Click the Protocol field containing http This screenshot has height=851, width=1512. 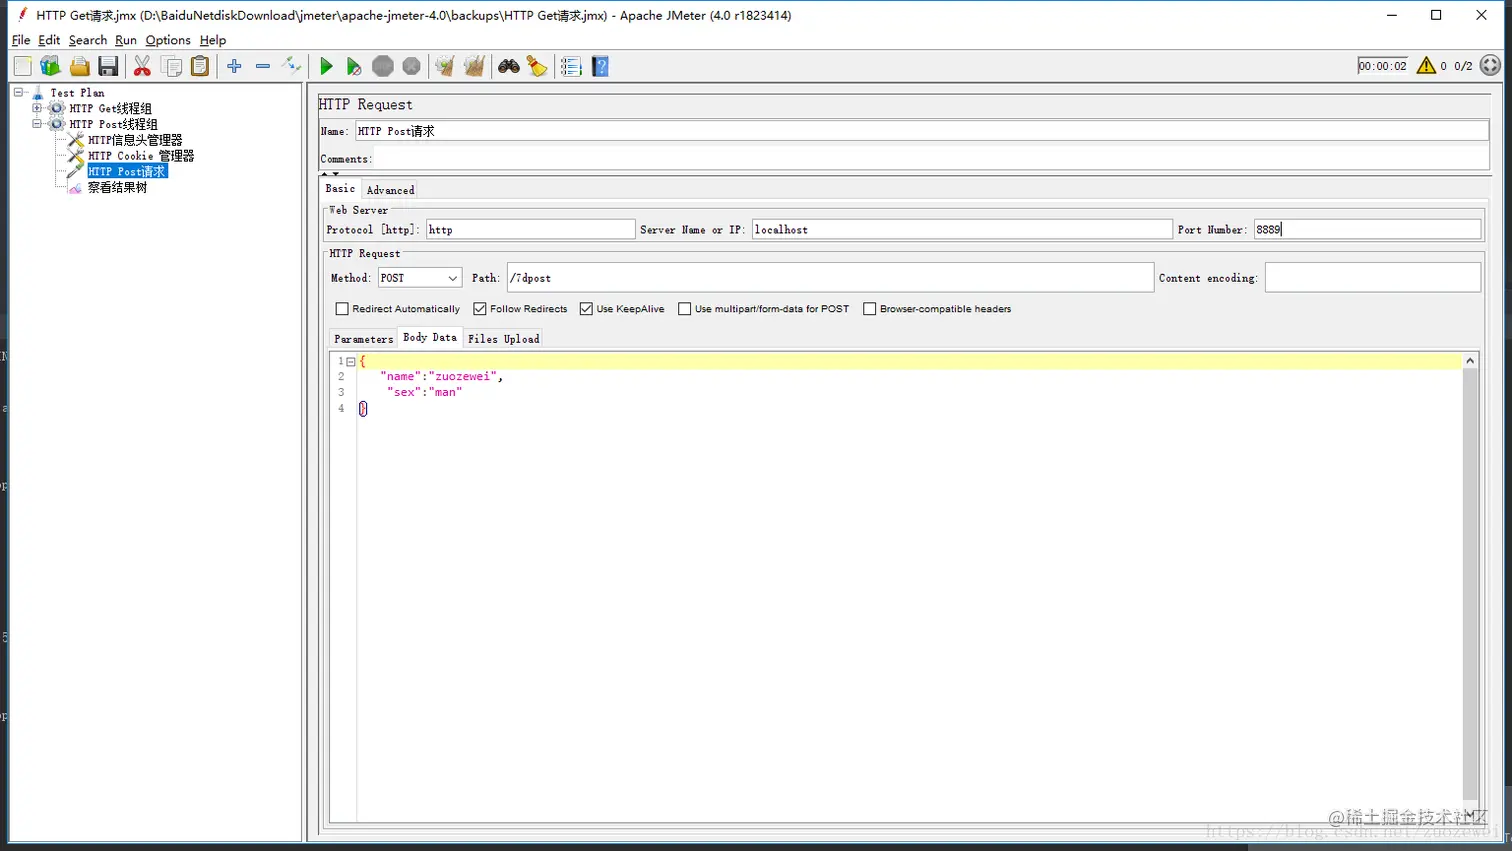click(531, 230)
